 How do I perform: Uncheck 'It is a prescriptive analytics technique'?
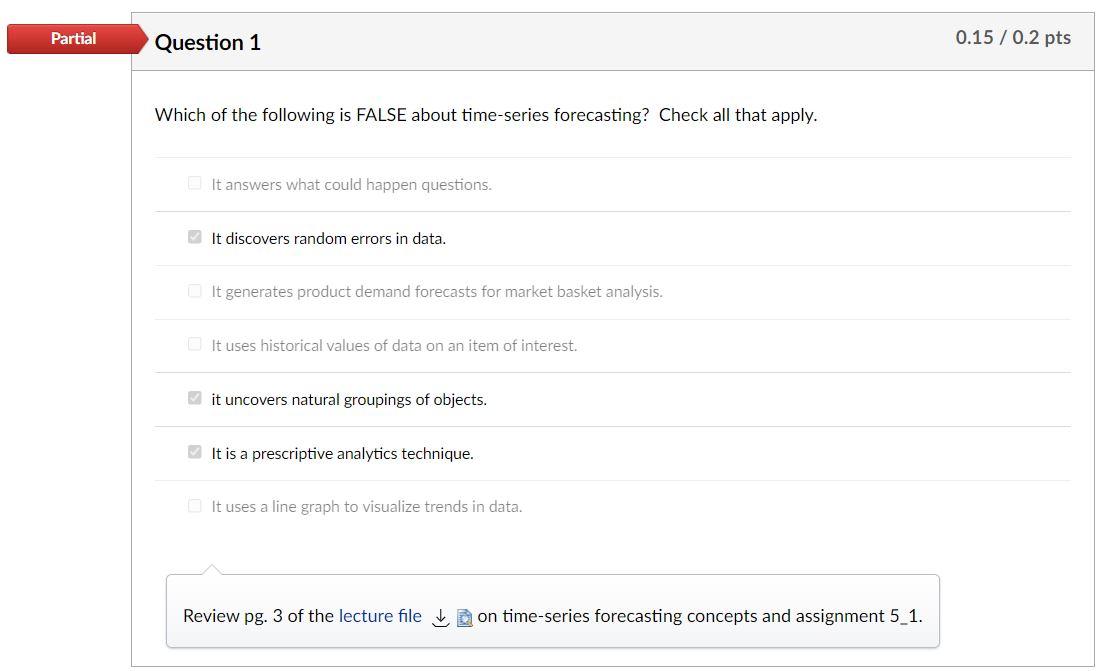pos(194,452)
